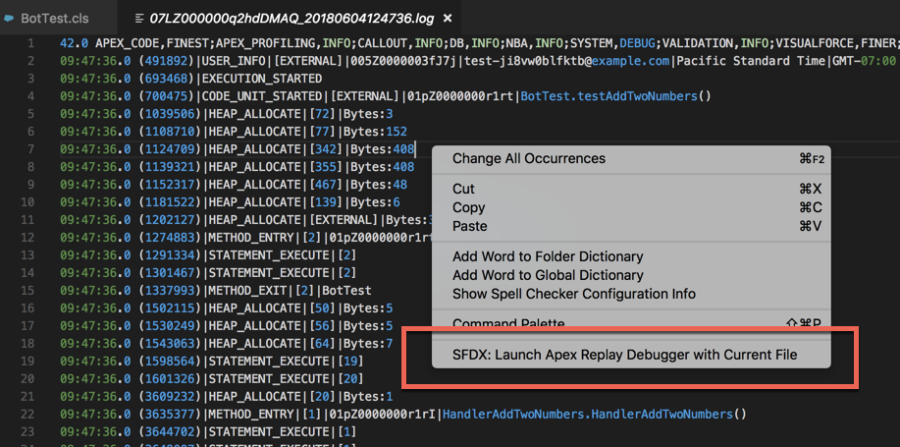Click line number 1 in the gutter
Viewport: 900px width, 447px height.
[x=31, y=43]
